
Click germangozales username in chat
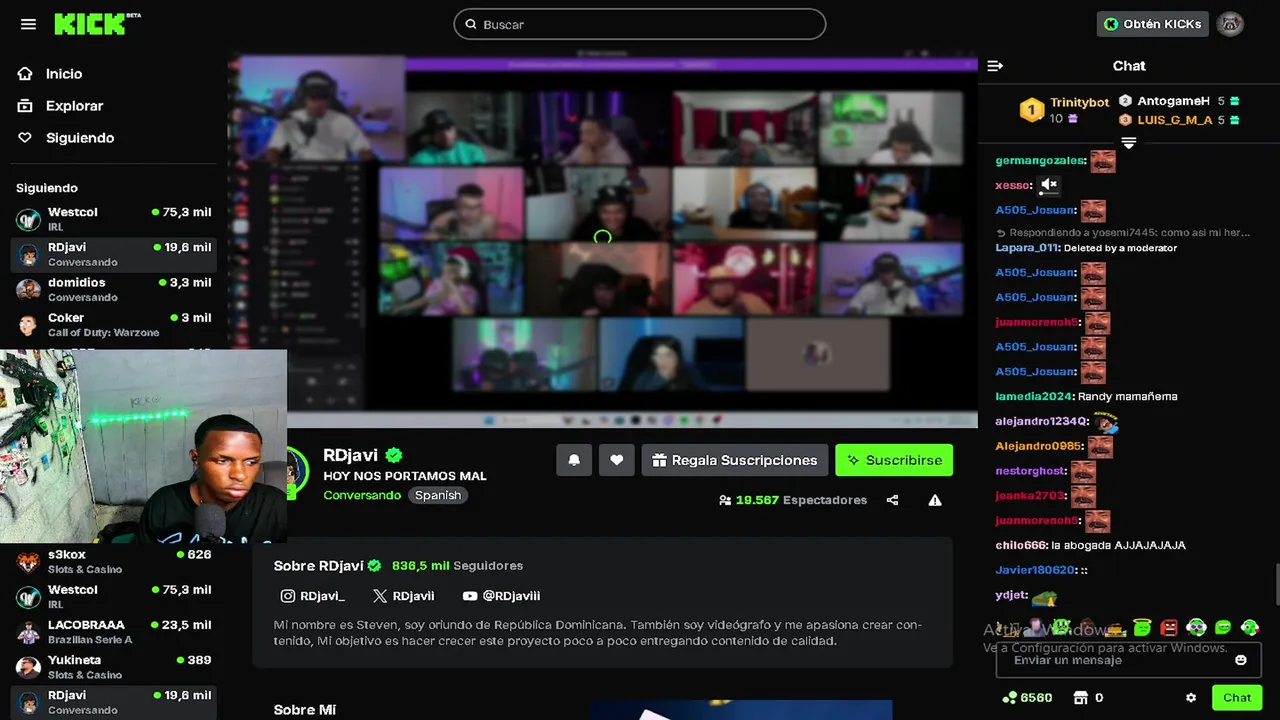click(x=1041, y=161)
